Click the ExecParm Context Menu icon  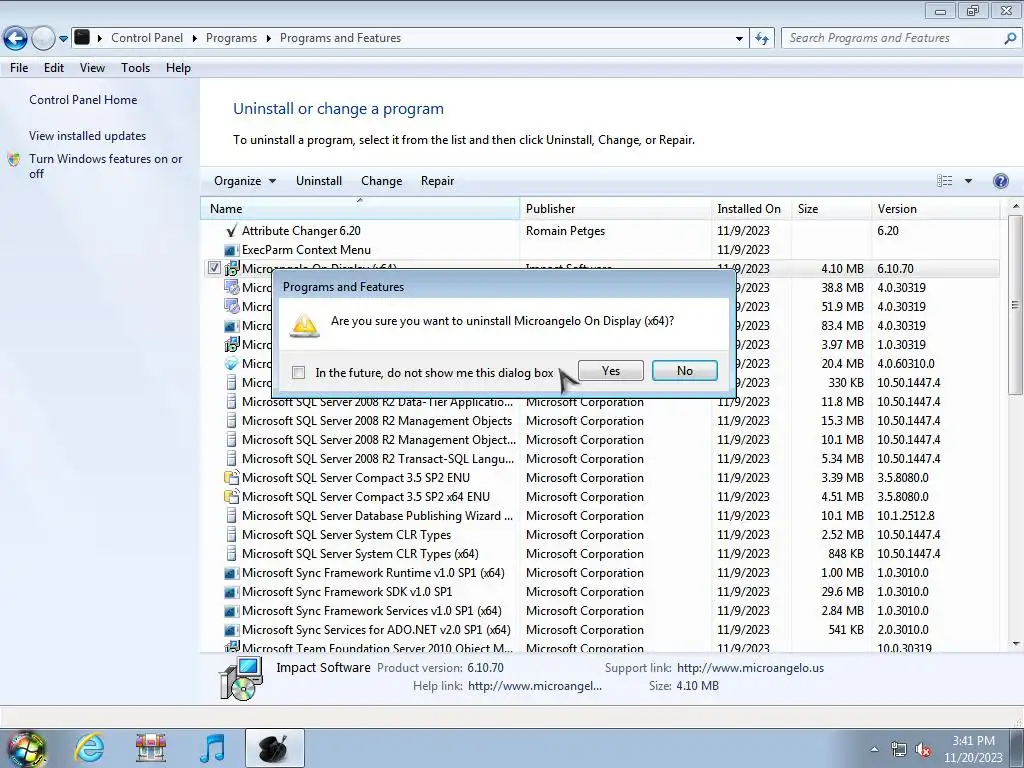pos(231,250)
